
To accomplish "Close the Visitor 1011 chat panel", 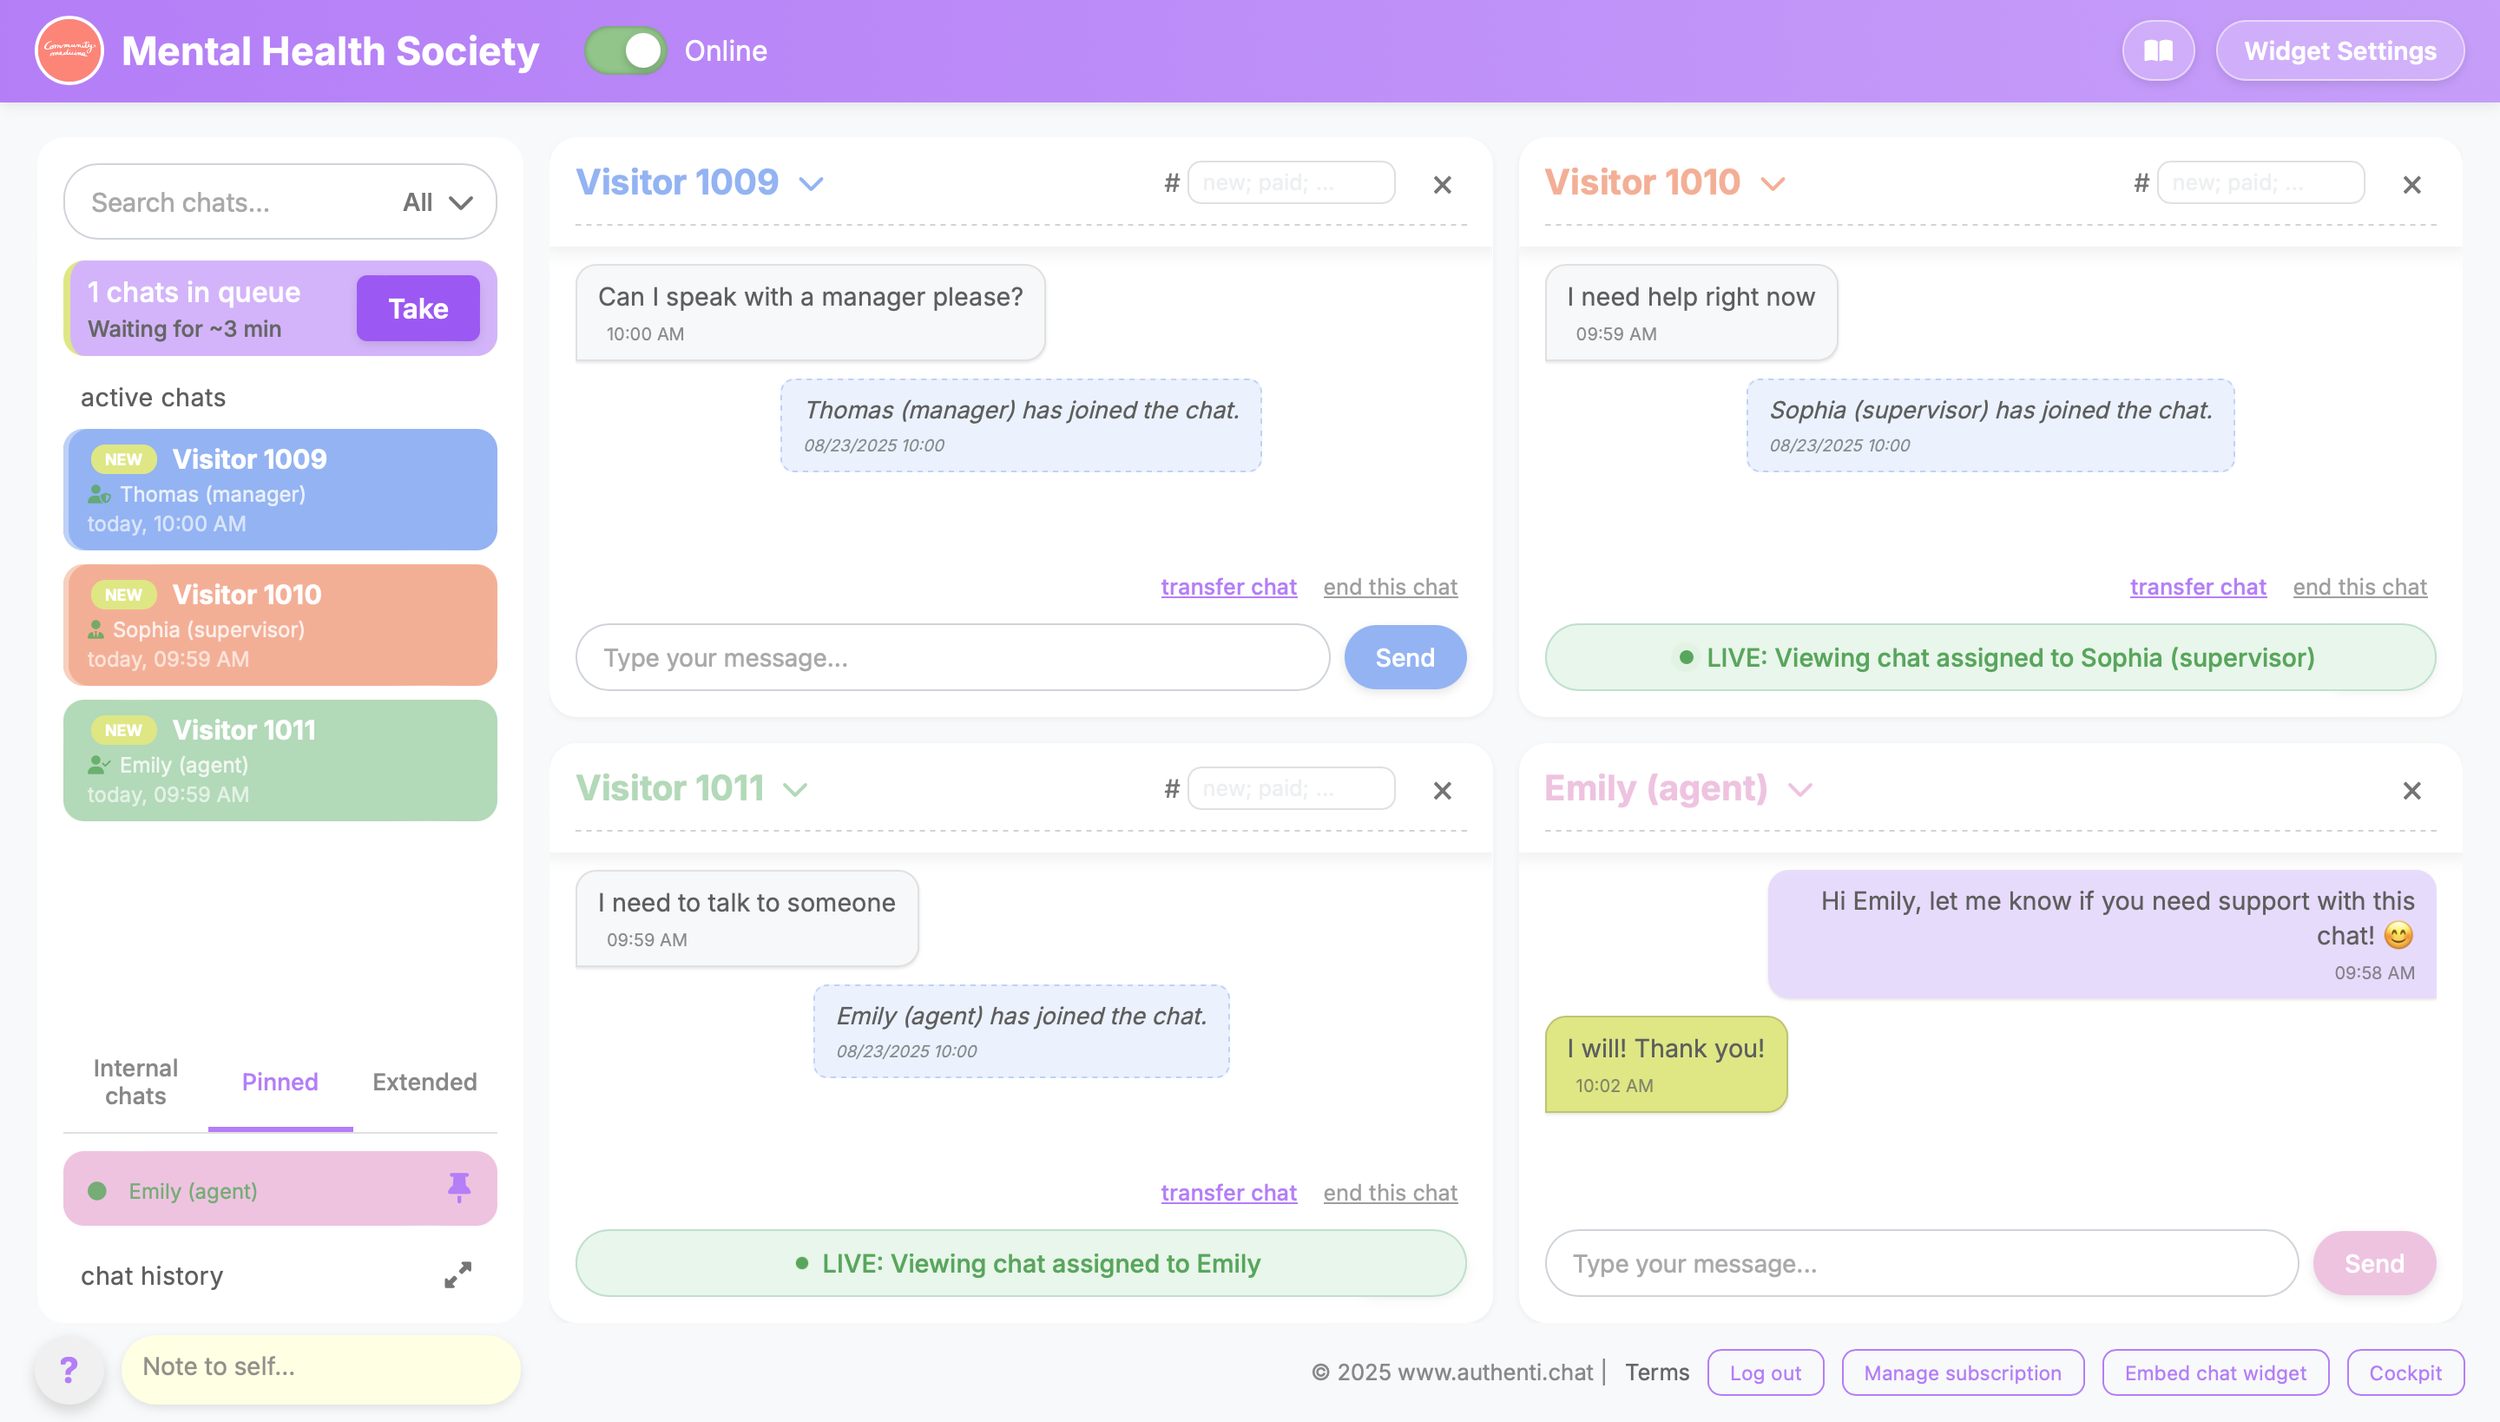I will [1442, 791].
